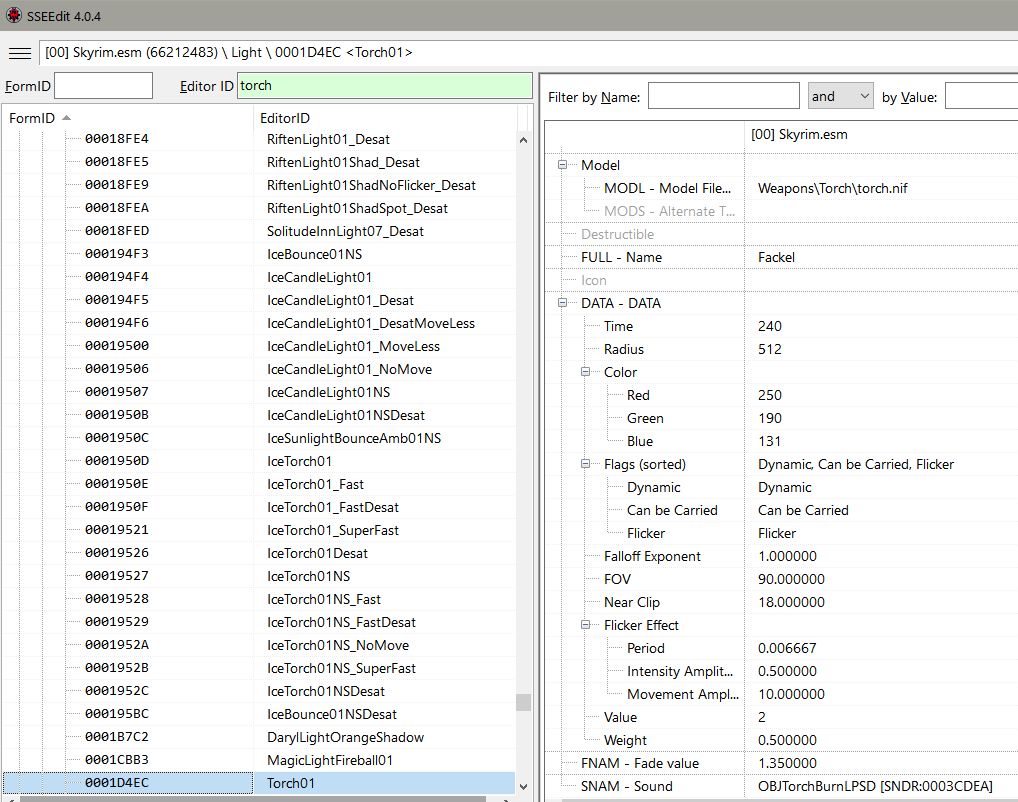Collapse the Model node
The width and height of the screenshot is (1018, 802).
tap(563, 165)
